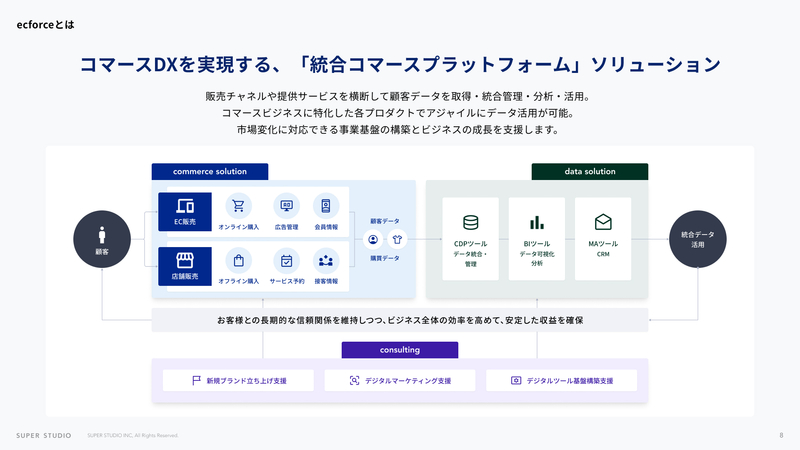The width and height of the screenshot is (800, 450).
Task: Click the copyright notice in footer
Action: [133, 436]
